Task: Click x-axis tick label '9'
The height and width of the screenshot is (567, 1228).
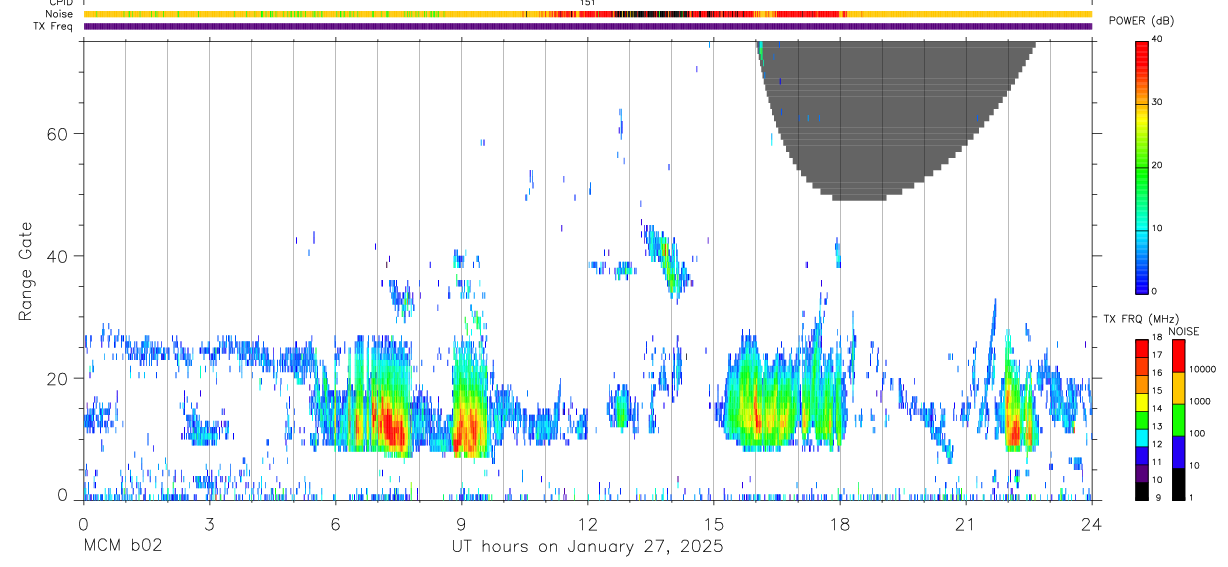Action: pyautogui.click(x=461, y=524)
